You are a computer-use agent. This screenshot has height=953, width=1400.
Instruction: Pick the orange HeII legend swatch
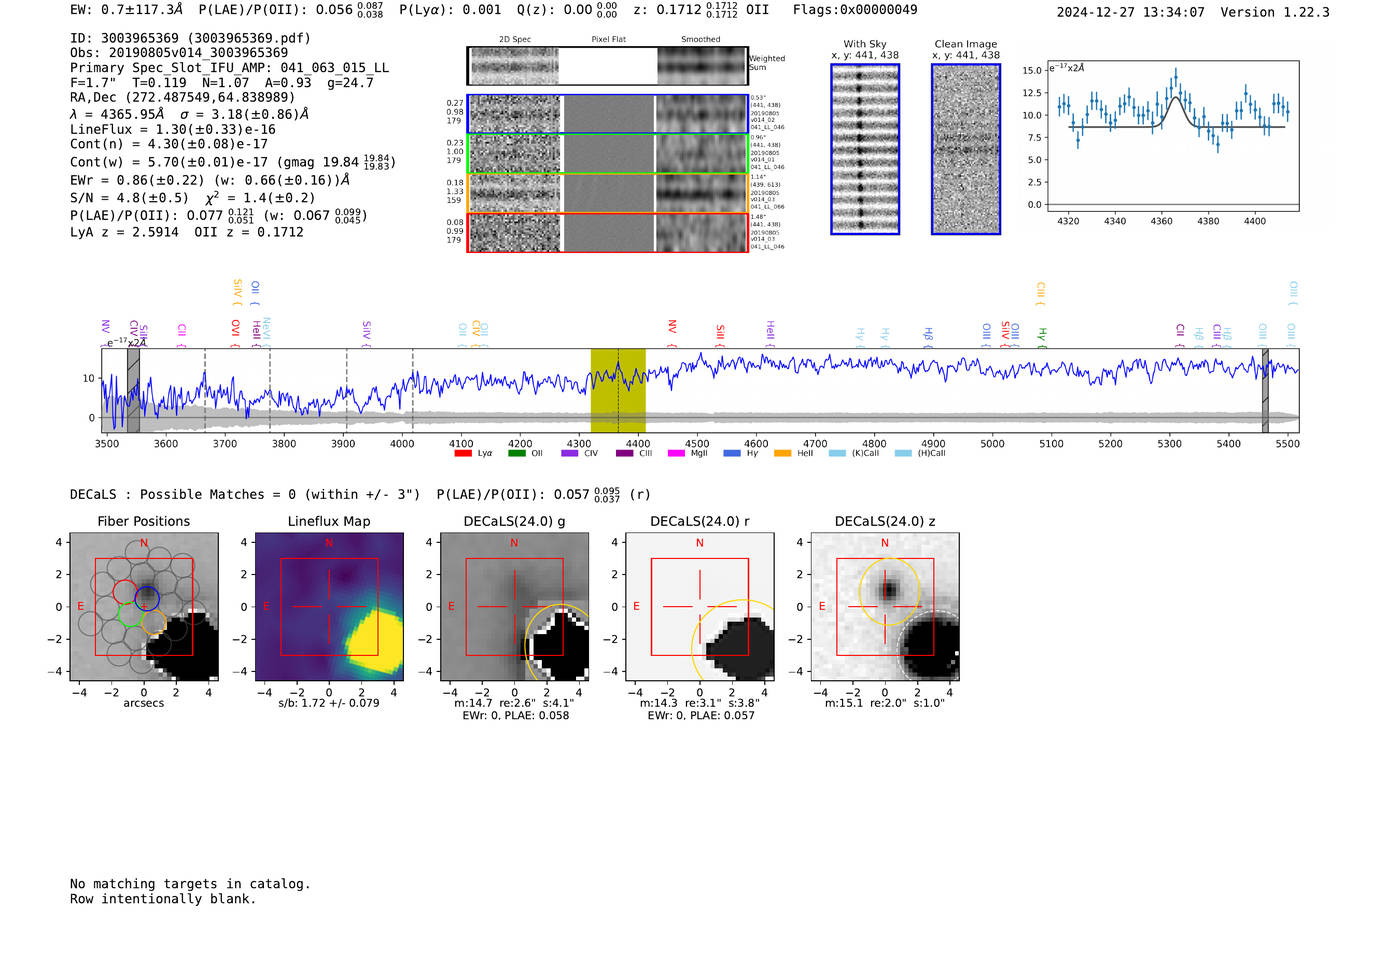pyautogui.click(x=782, y=453)
